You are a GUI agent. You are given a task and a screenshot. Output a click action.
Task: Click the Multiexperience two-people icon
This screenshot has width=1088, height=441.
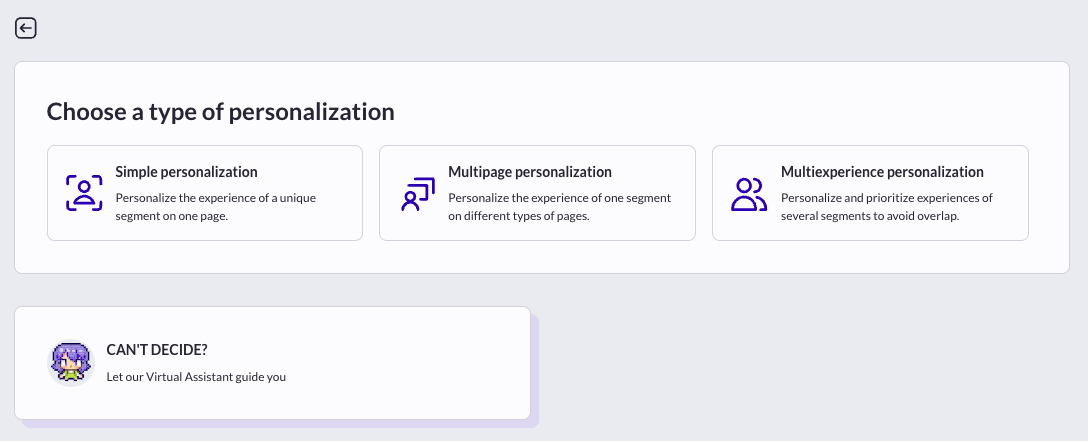(749, 194)
